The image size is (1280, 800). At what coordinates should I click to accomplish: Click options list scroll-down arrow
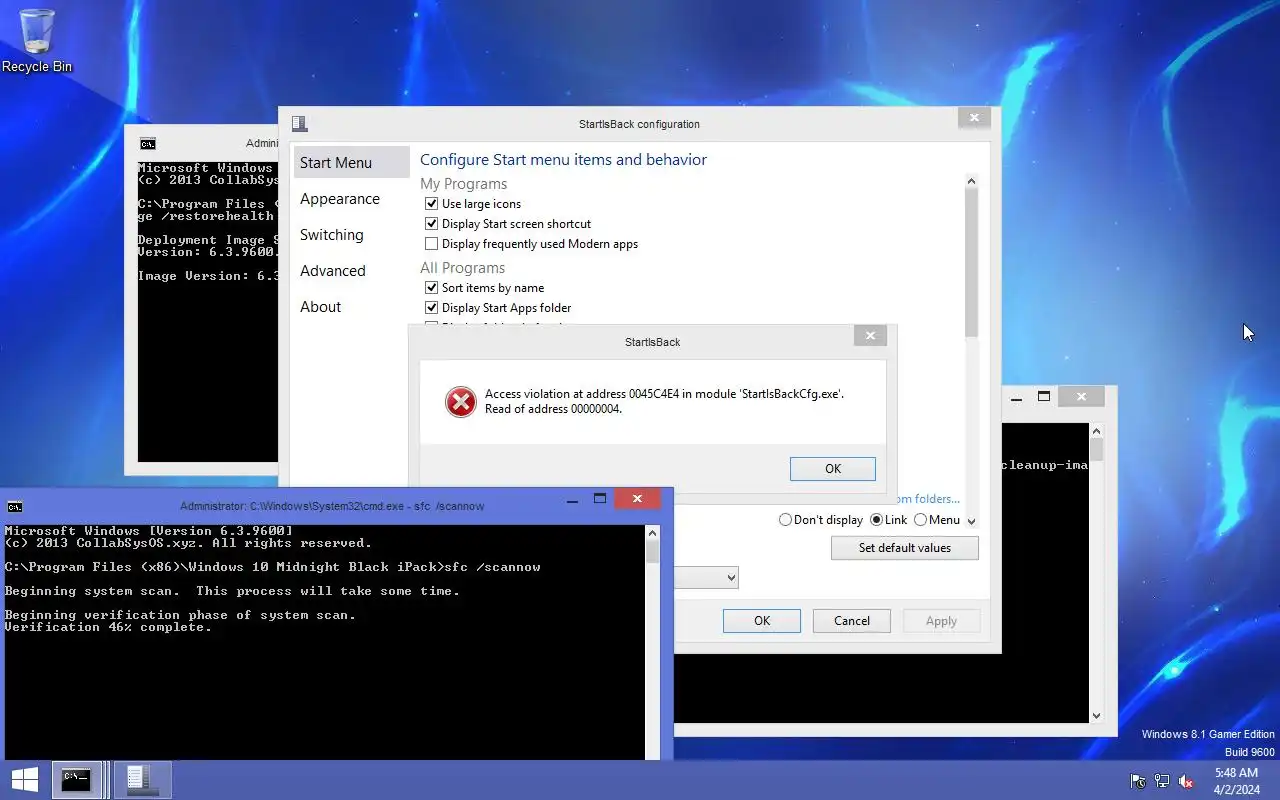point(971,521)
